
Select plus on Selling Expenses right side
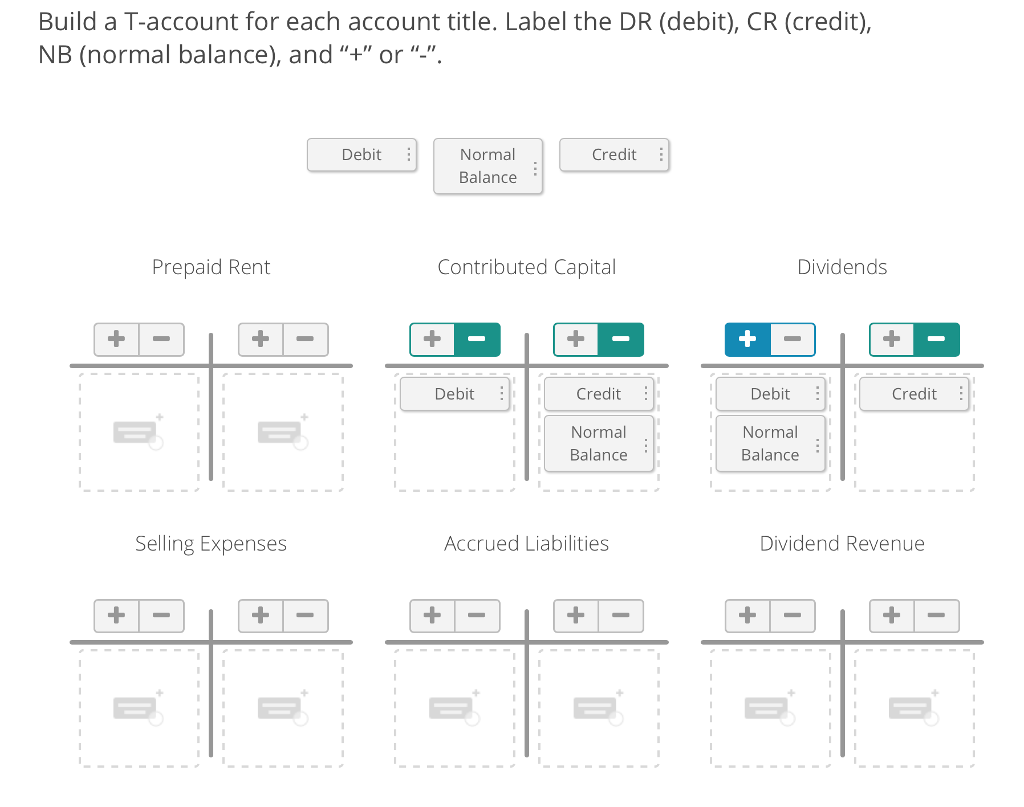(x=261, y=615)
